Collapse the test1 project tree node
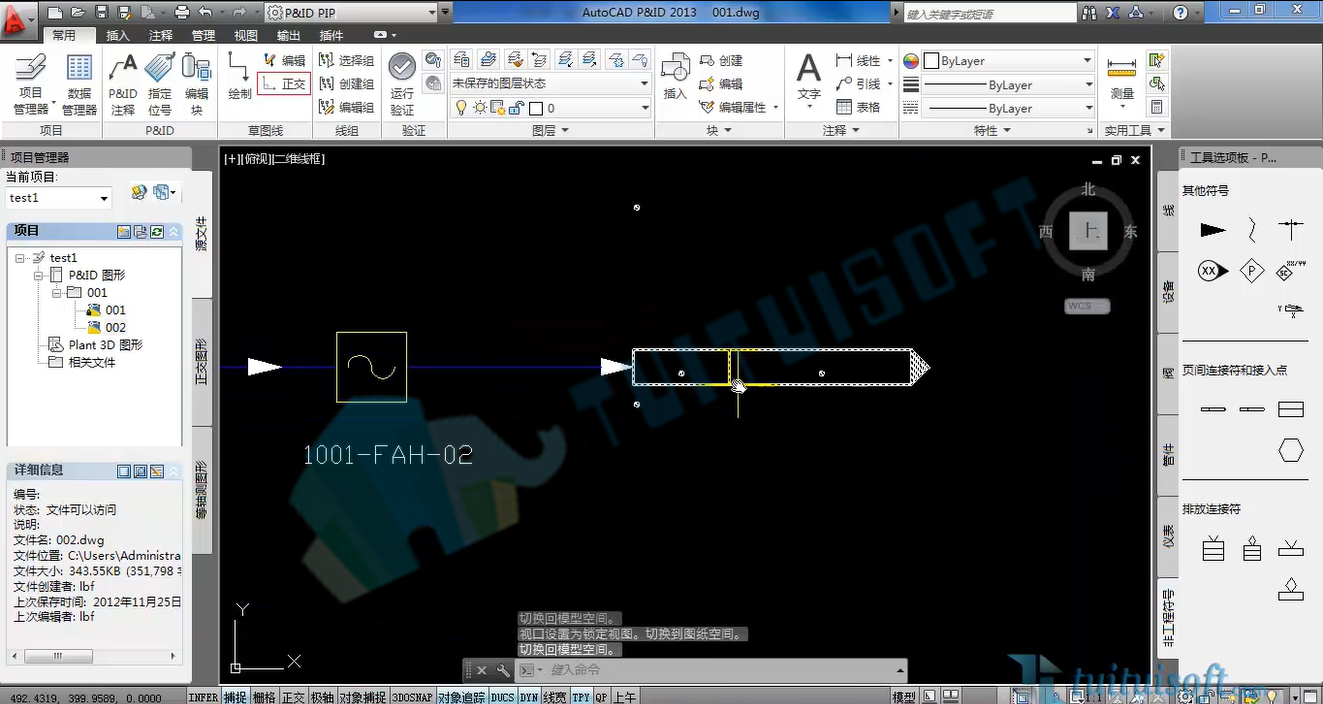Image resolution: width=1323 pixels, height=704 pixels. [20, 258]
